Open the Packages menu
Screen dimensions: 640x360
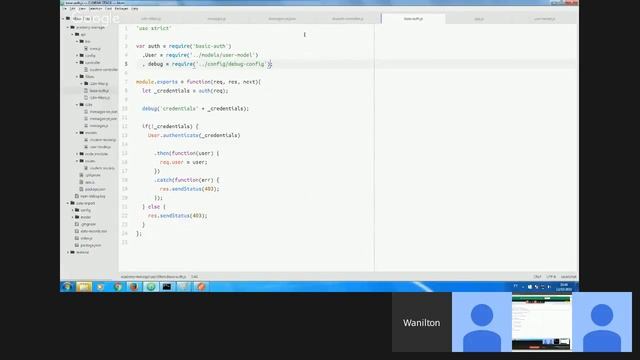[121, 9]
